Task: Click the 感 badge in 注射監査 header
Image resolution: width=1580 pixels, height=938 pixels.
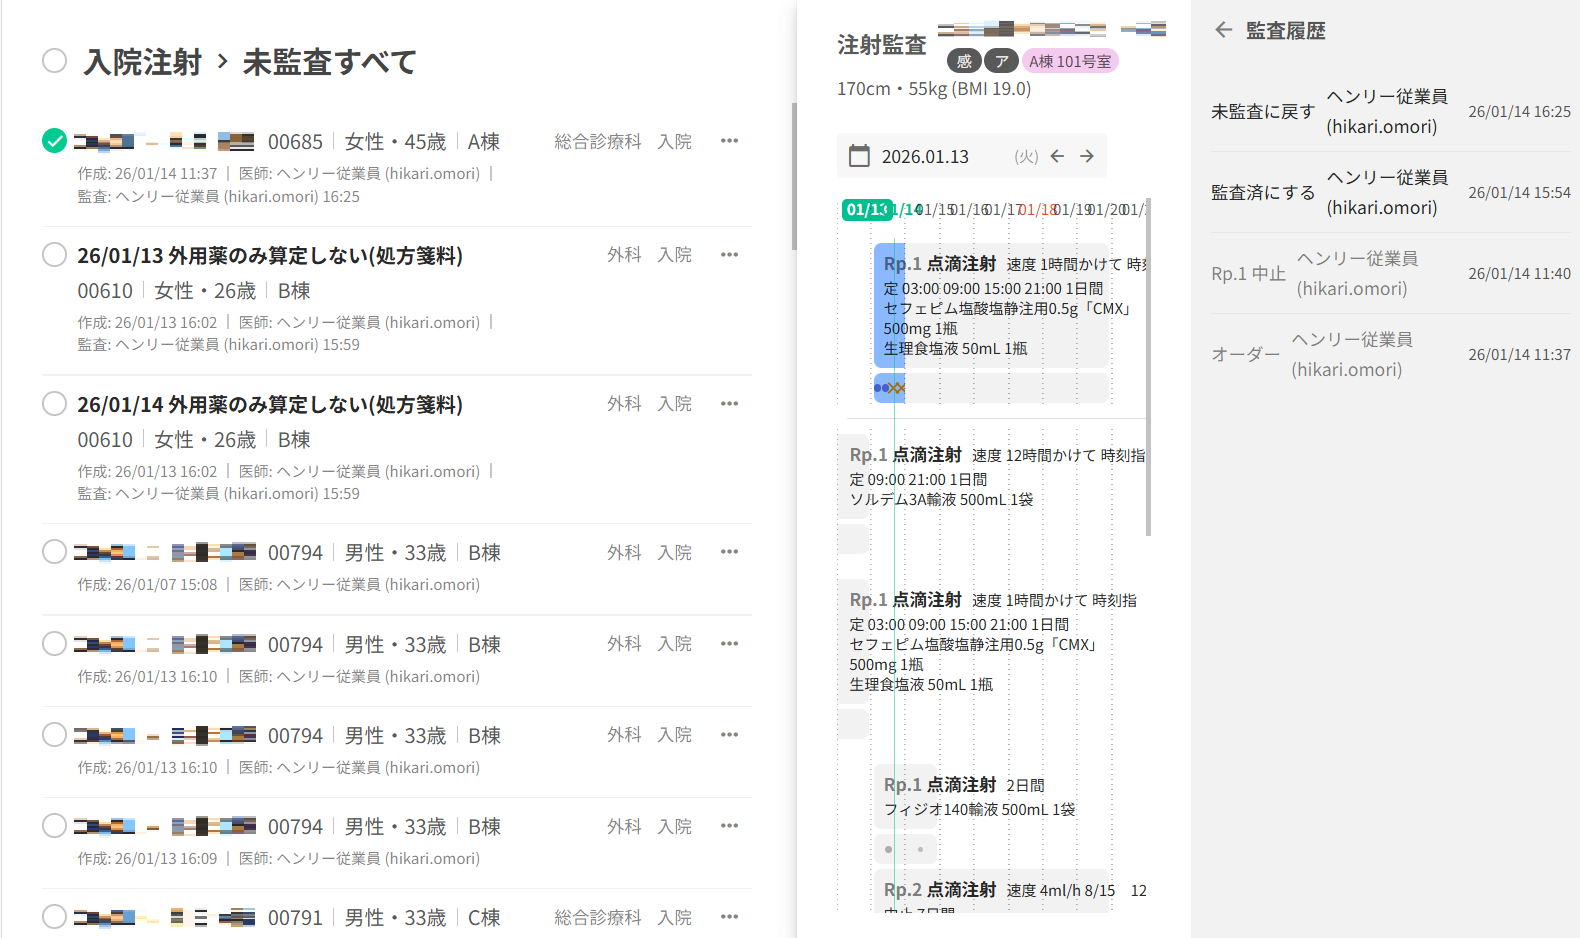Action: click(x=964, y=61)
